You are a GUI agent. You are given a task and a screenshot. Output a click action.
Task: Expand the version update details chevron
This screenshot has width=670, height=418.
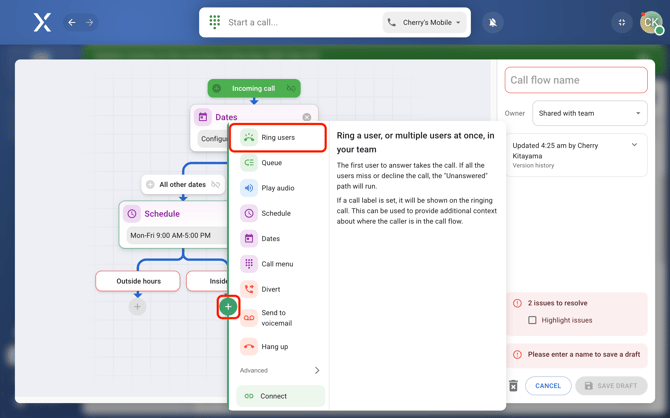[634, 146]
